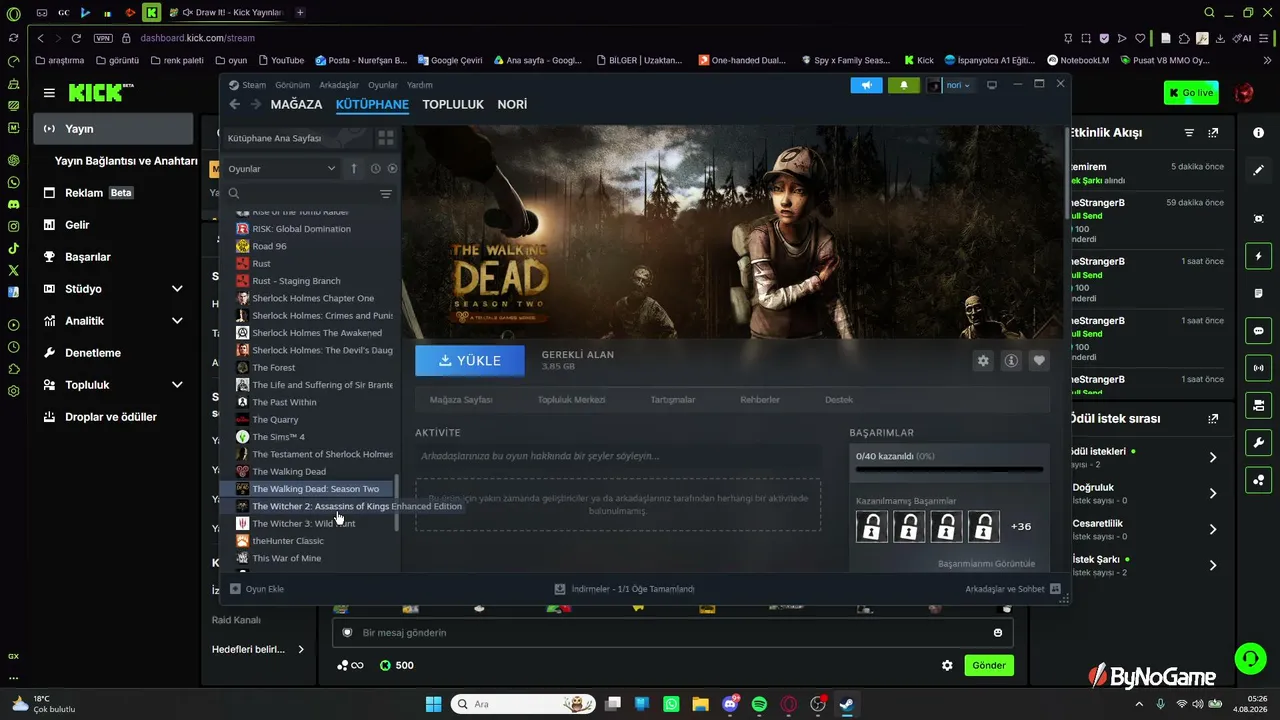
Task: Switch to the TOPLULUK tab in Steam
Action: pyautogui.click(x=453, y=104)
